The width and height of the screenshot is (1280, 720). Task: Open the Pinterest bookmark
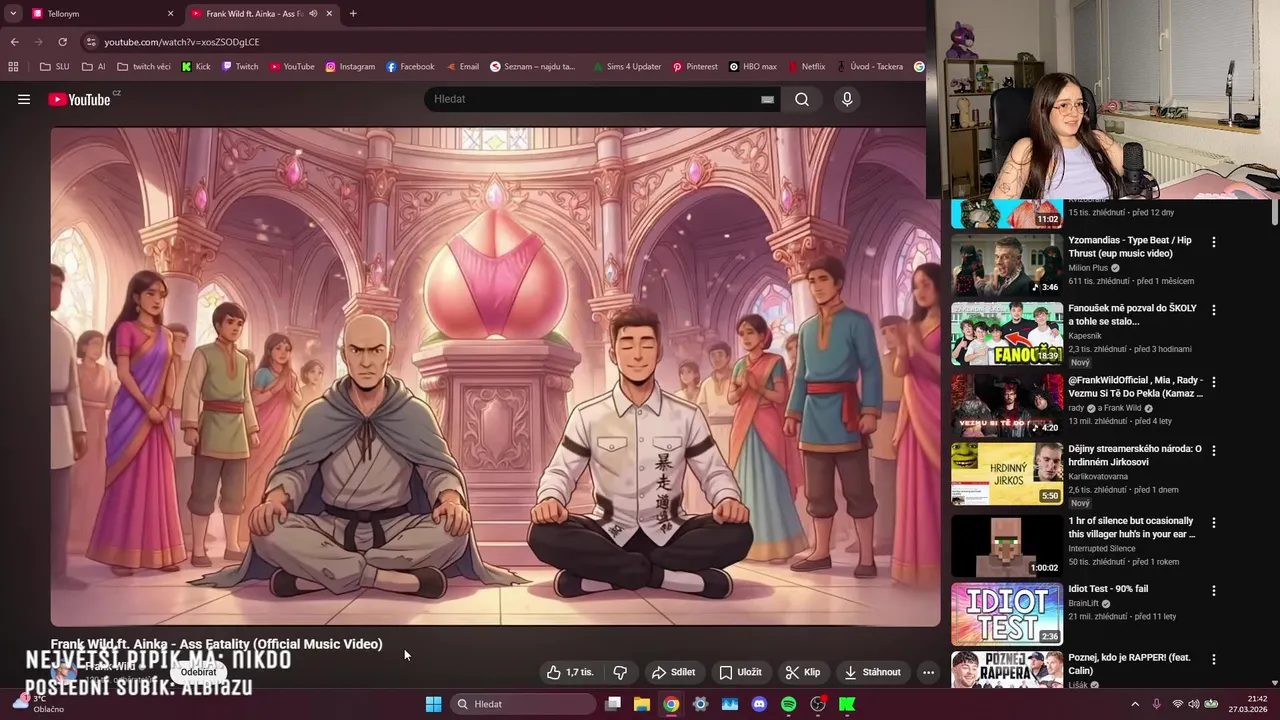click(695, 67)
